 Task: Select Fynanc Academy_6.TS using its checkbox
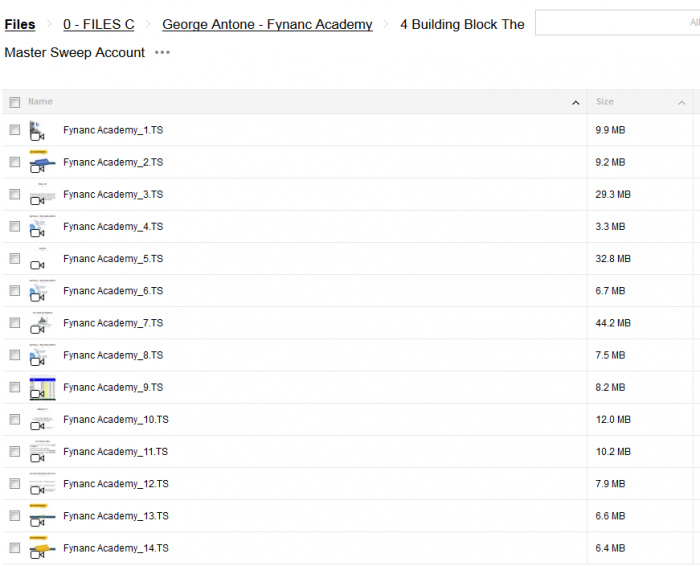(15, 291)
